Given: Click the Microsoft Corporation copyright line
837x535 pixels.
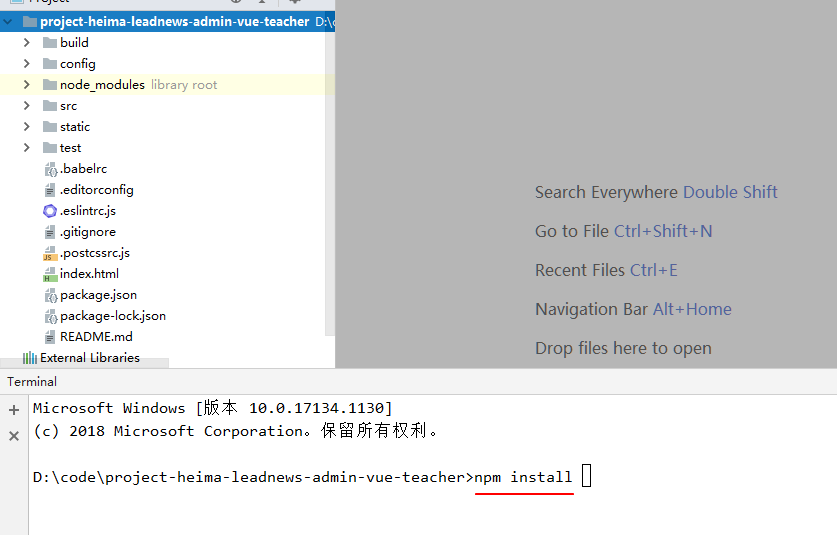Looking at the screenshot, I should pos(235,430).
